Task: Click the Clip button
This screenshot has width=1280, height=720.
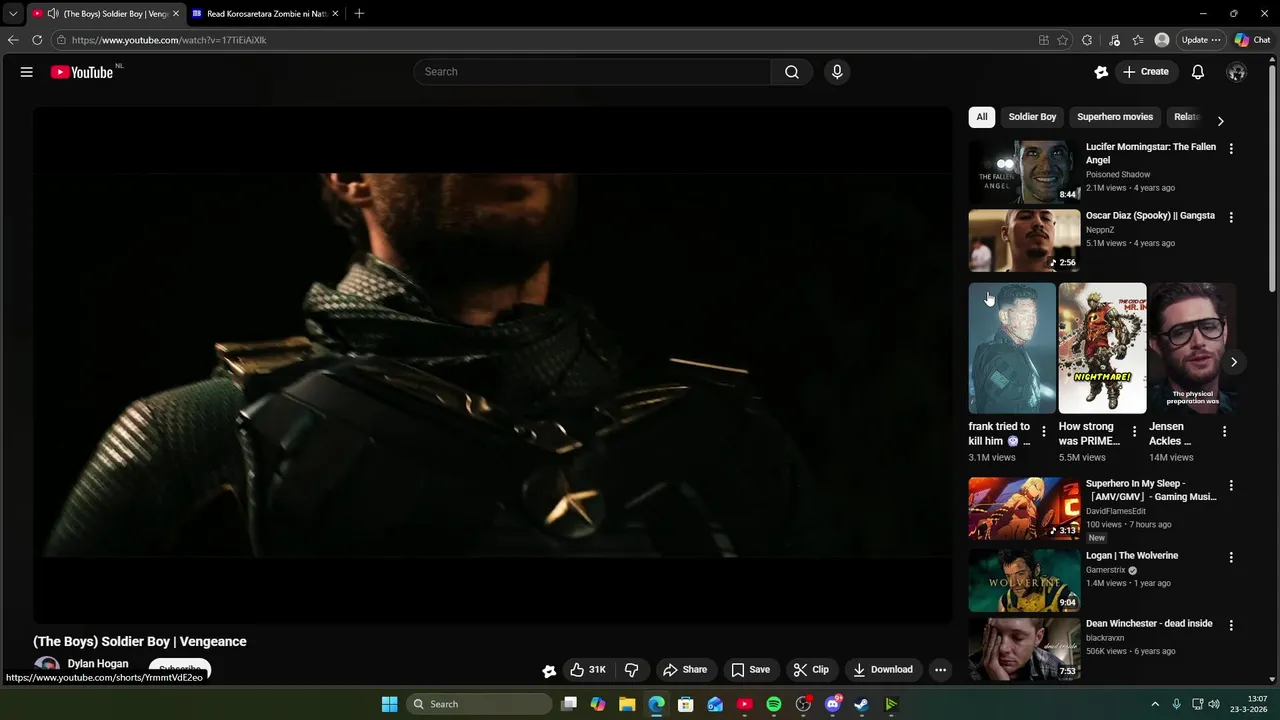Action: point(811,670)
